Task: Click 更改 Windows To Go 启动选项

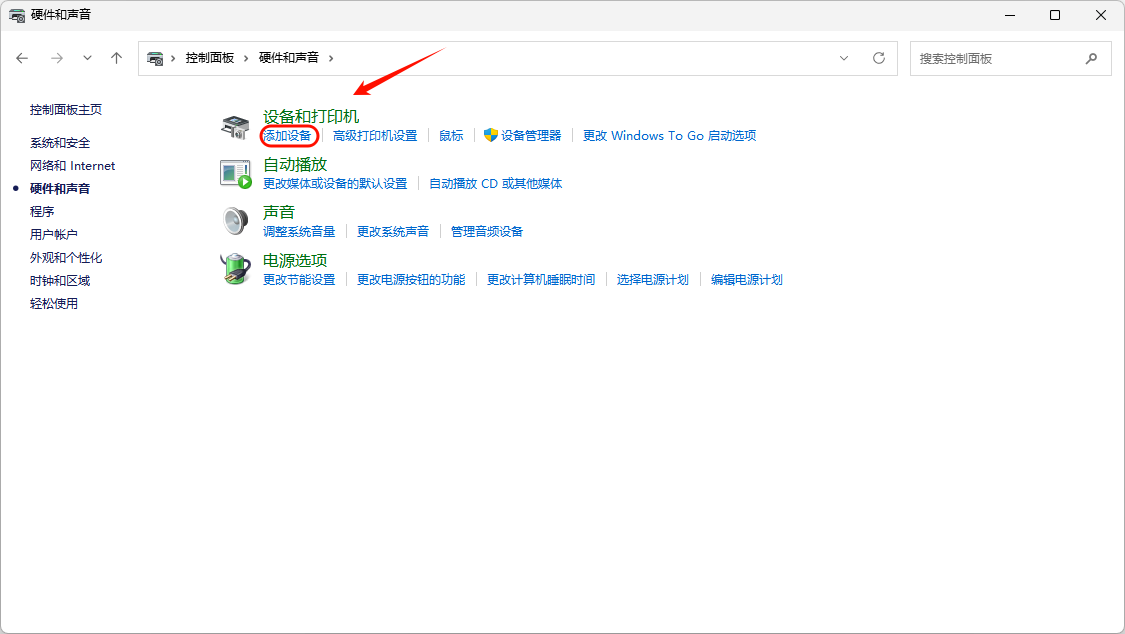Action: point(669,136)
